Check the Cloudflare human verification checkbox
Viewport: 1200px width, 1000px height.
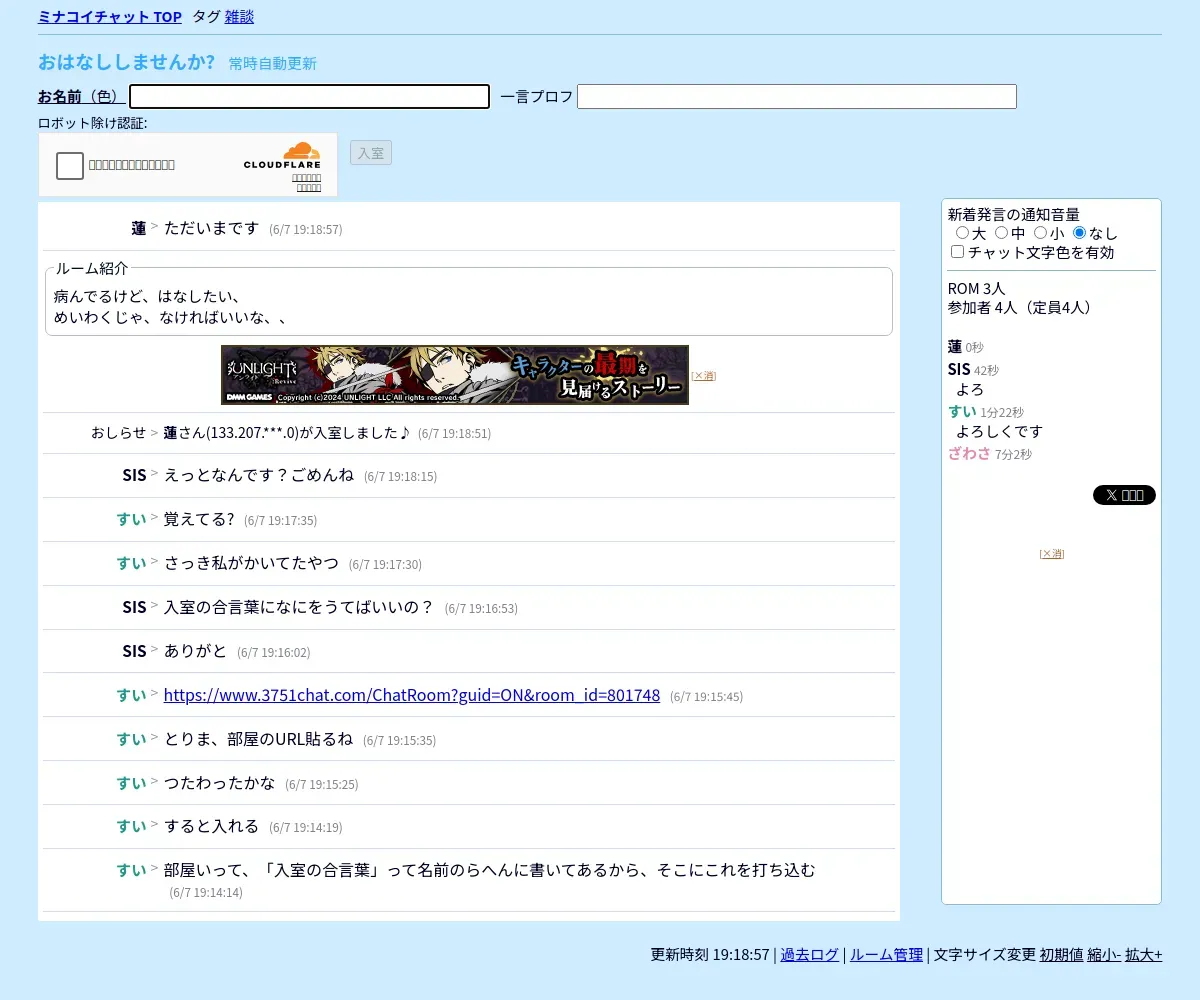coord(70,166)
